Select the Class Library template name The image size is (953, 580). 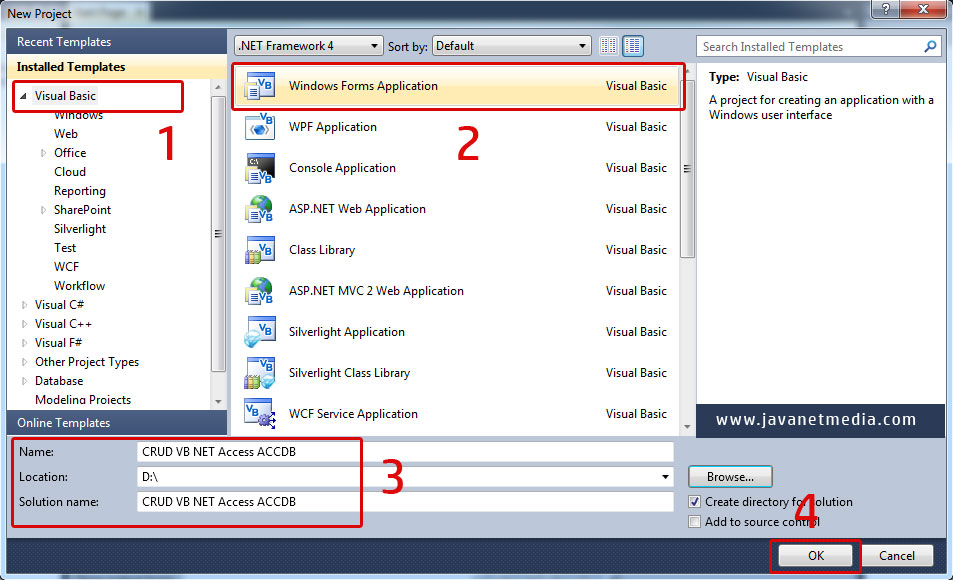coord(322,250)
